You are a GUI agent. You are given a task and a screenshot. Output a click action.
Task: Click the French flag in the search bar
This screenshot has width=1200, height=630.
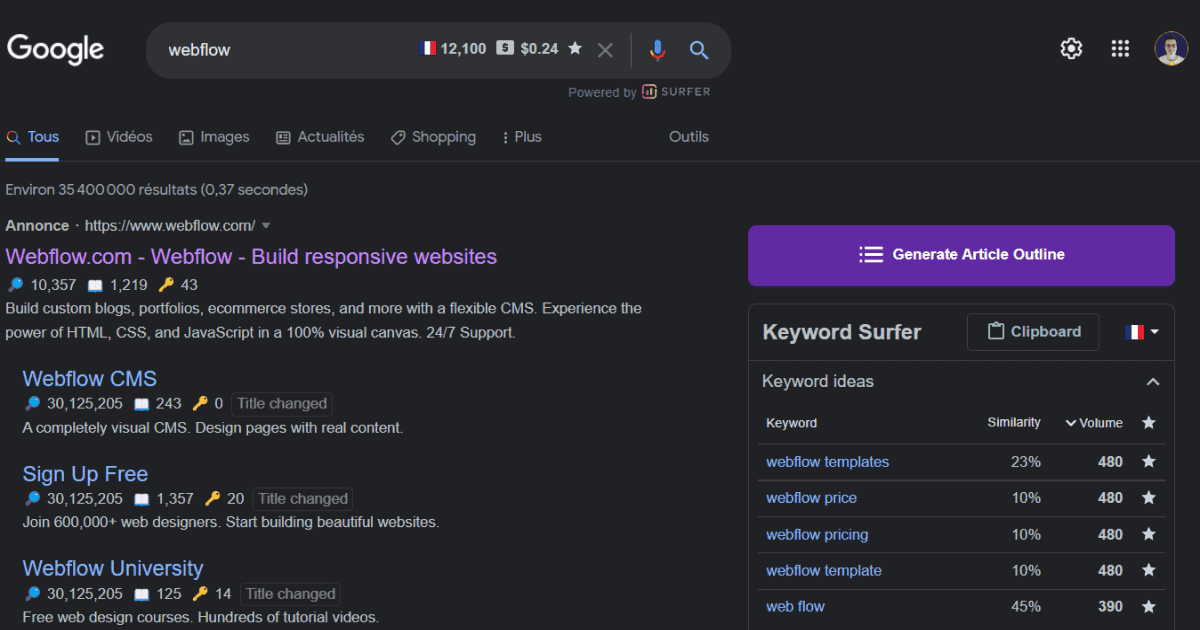click(428, 48)
